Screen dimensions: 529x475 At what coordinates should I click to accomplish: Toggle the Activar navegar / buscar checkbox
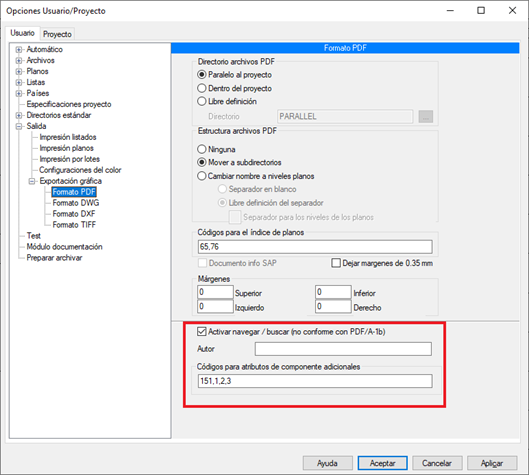point(202,332)
